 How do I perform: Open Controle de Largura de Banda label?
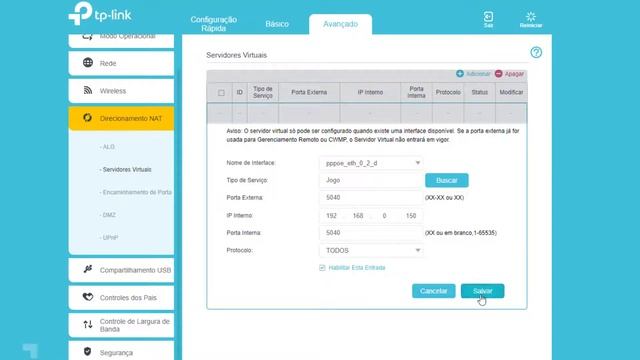(135, 325)
